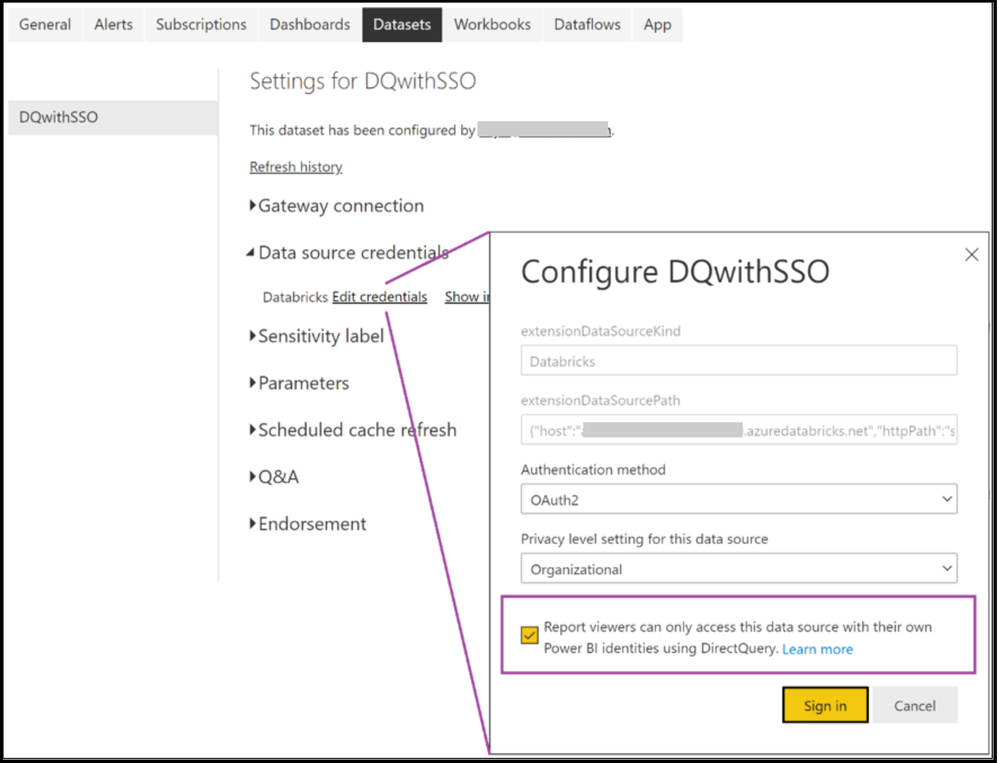
Task: Follow the Learn more link
Action: [817, 649]
